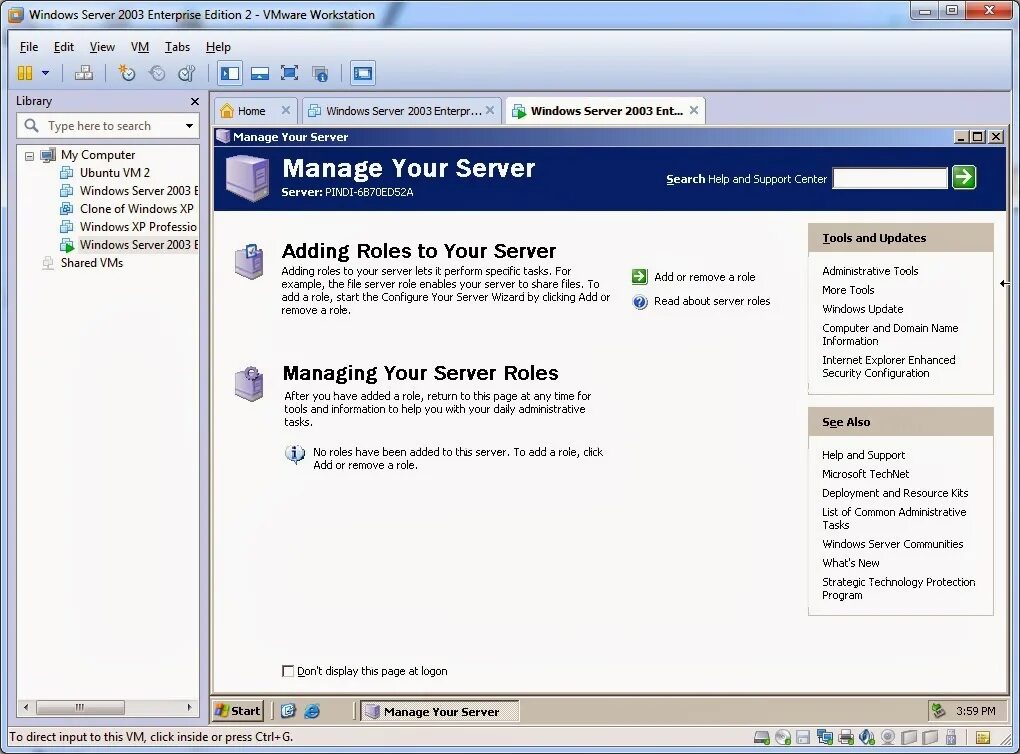Viewport: 1020px width, 754px height.
Task: Select Windows XP Professional VM
Action: click(x=138, y=227)
